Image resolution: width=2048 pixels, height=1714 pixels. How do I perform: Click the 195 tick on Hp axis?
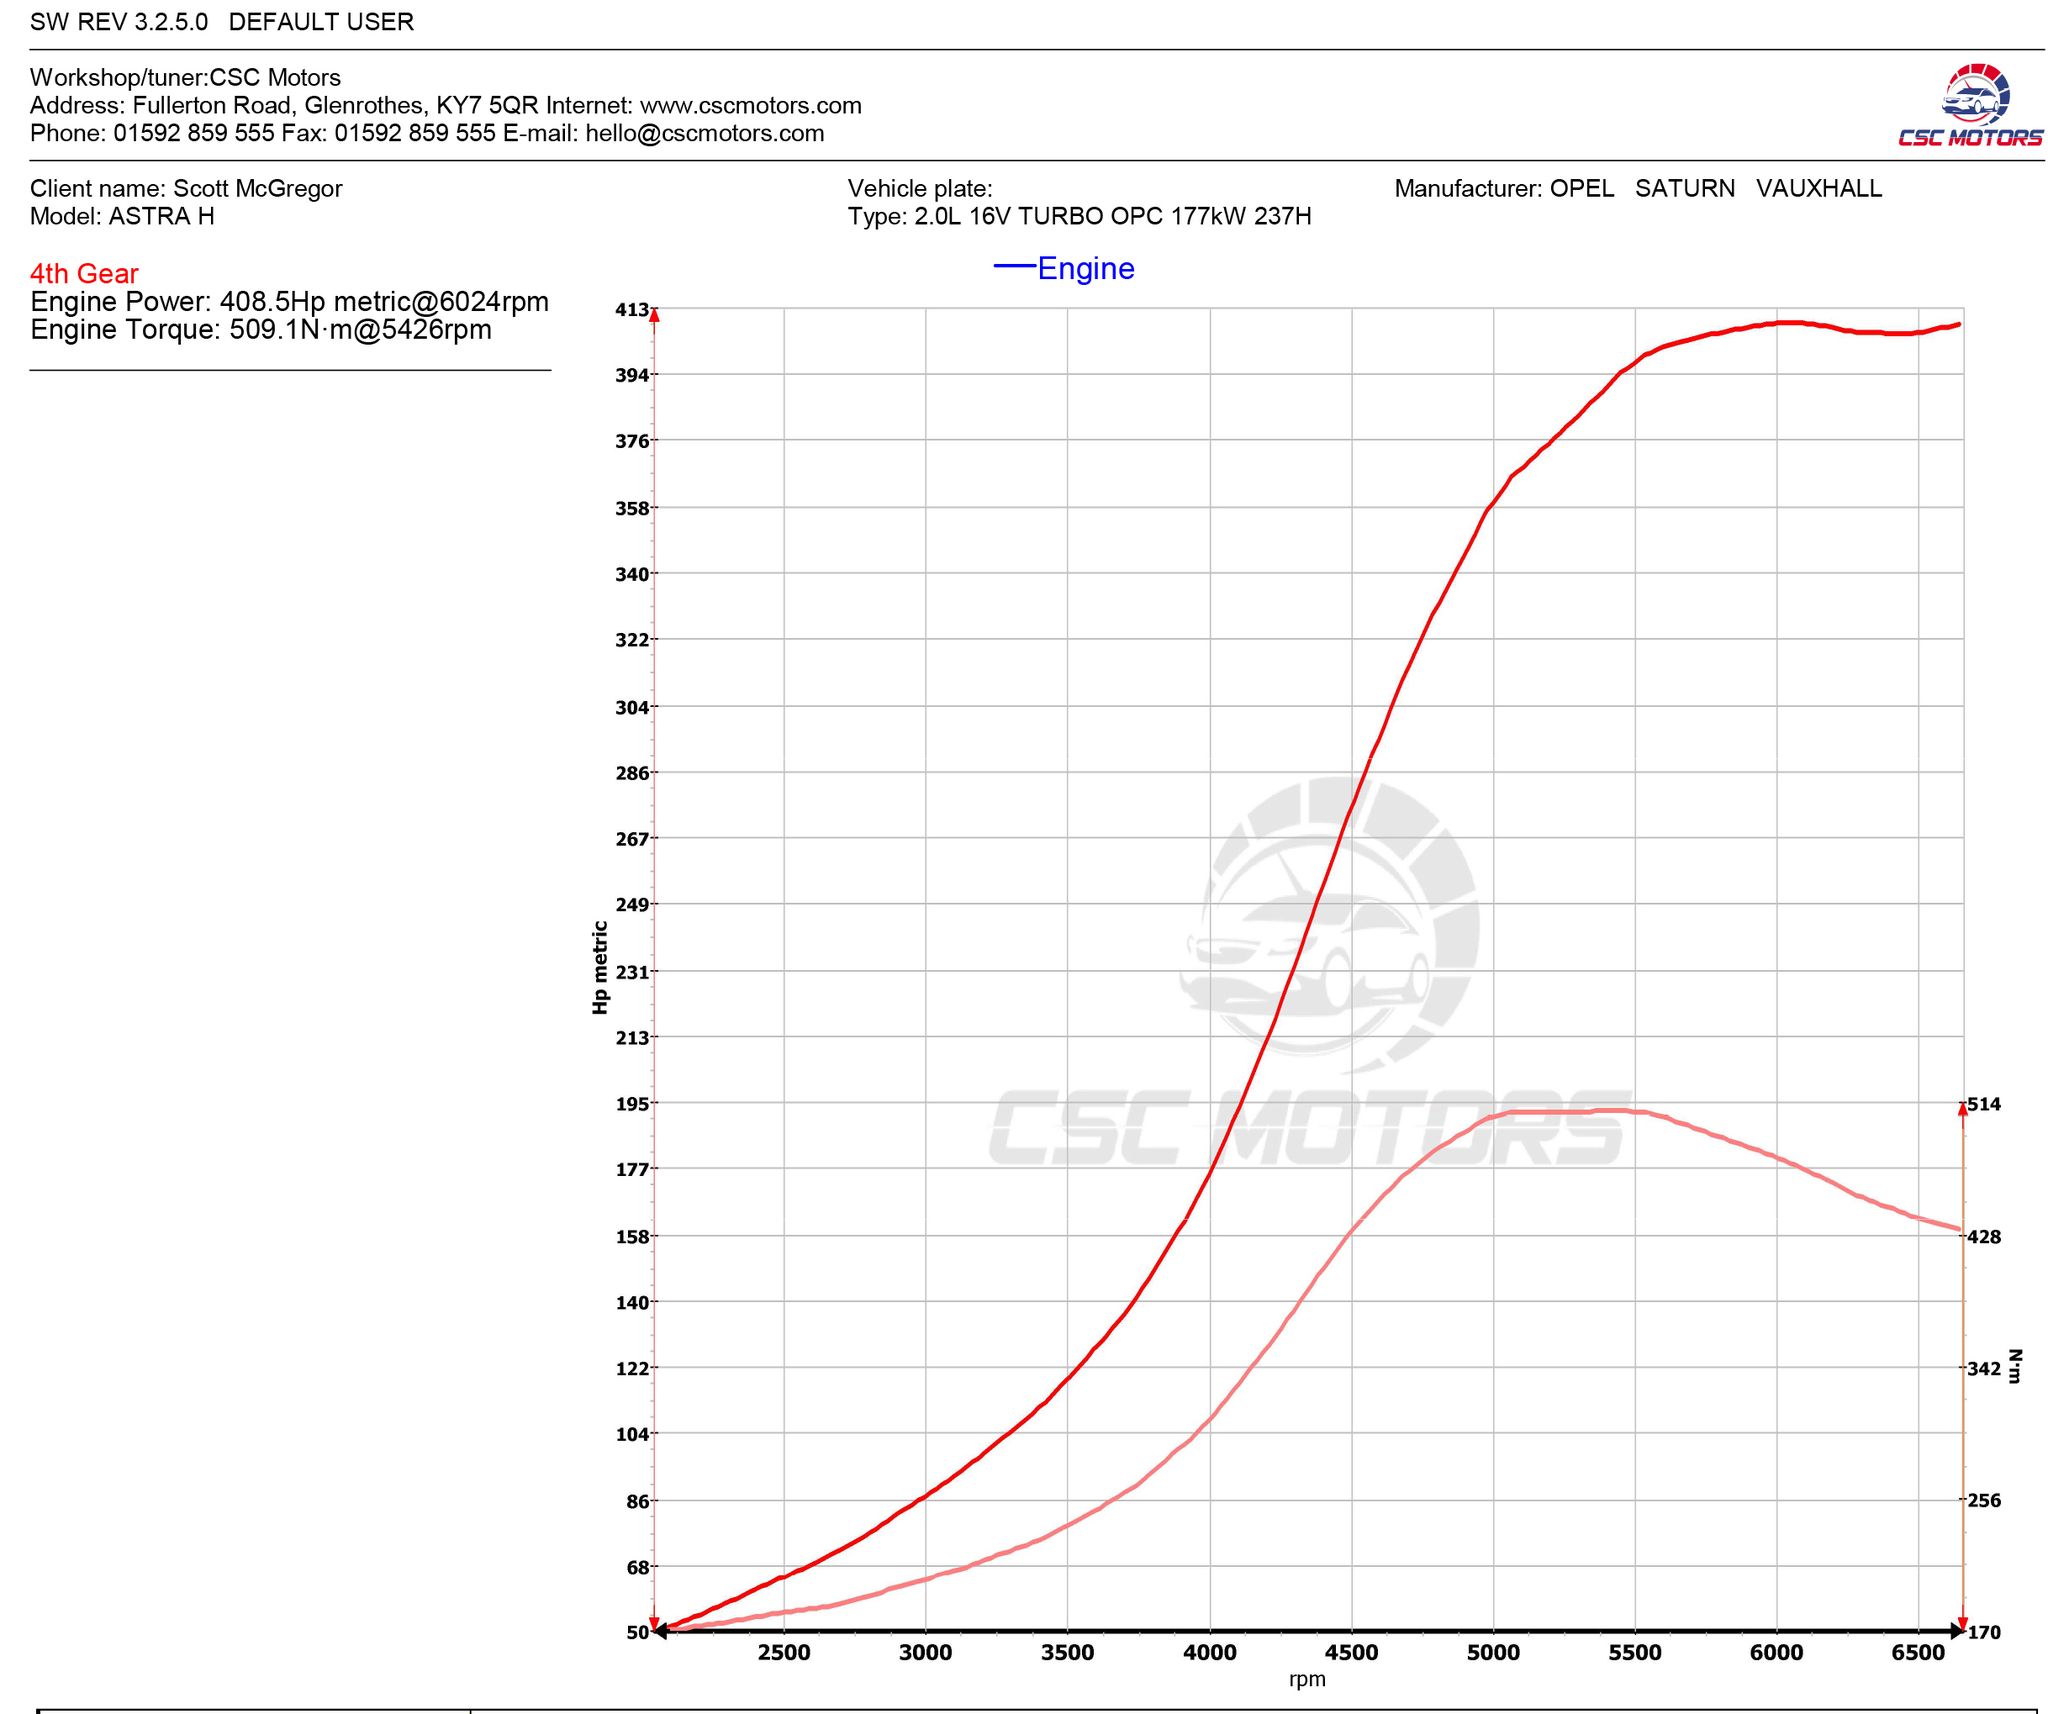[631, 1103]
